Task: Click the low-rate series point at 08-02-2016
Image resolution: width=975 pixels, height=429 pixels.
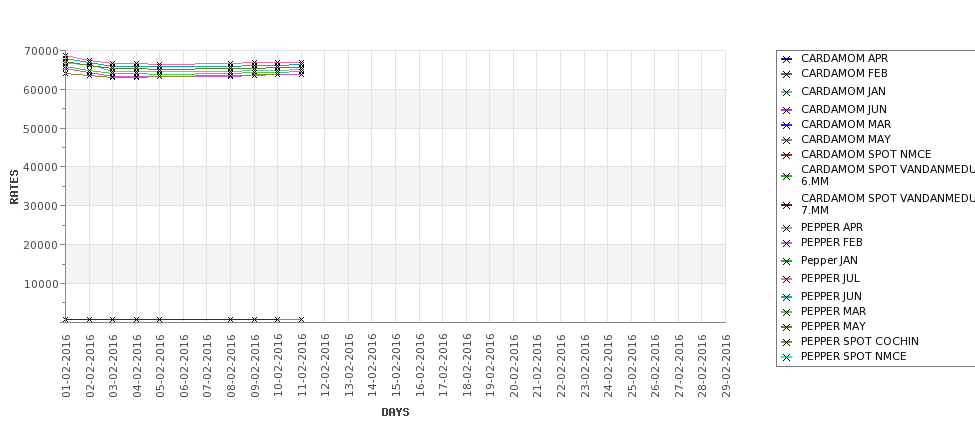Action: 231,320
